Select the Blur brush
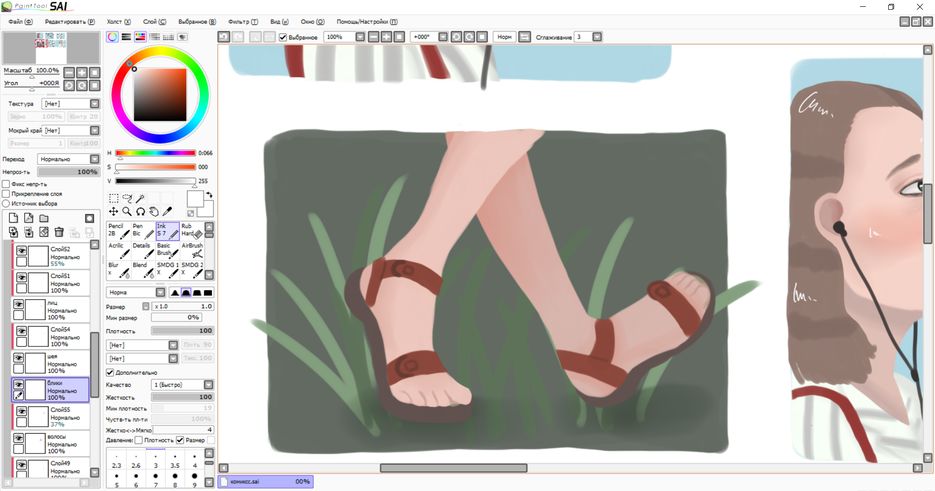The width and height of the screenshot is (935, 491). point(119,270)
